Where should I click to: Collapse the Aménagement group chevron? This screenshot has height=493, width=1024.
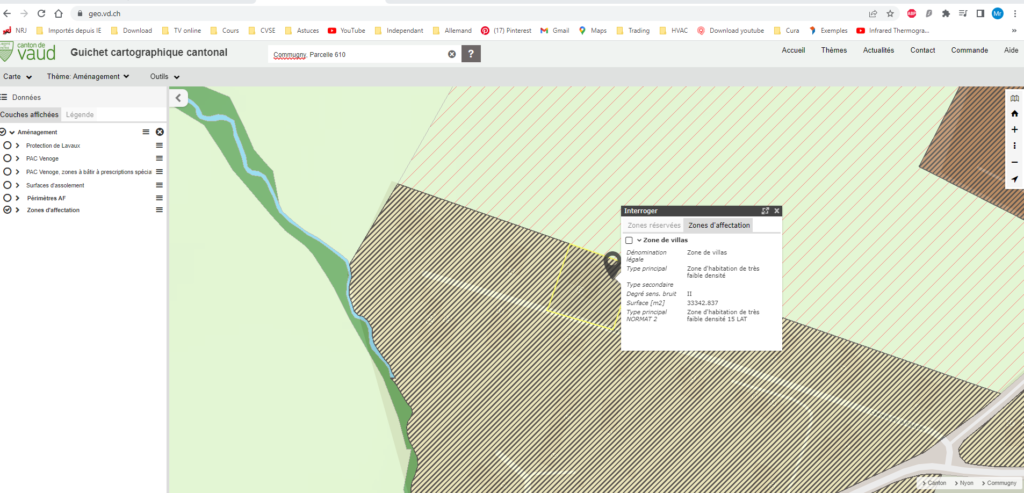[12, 132]
